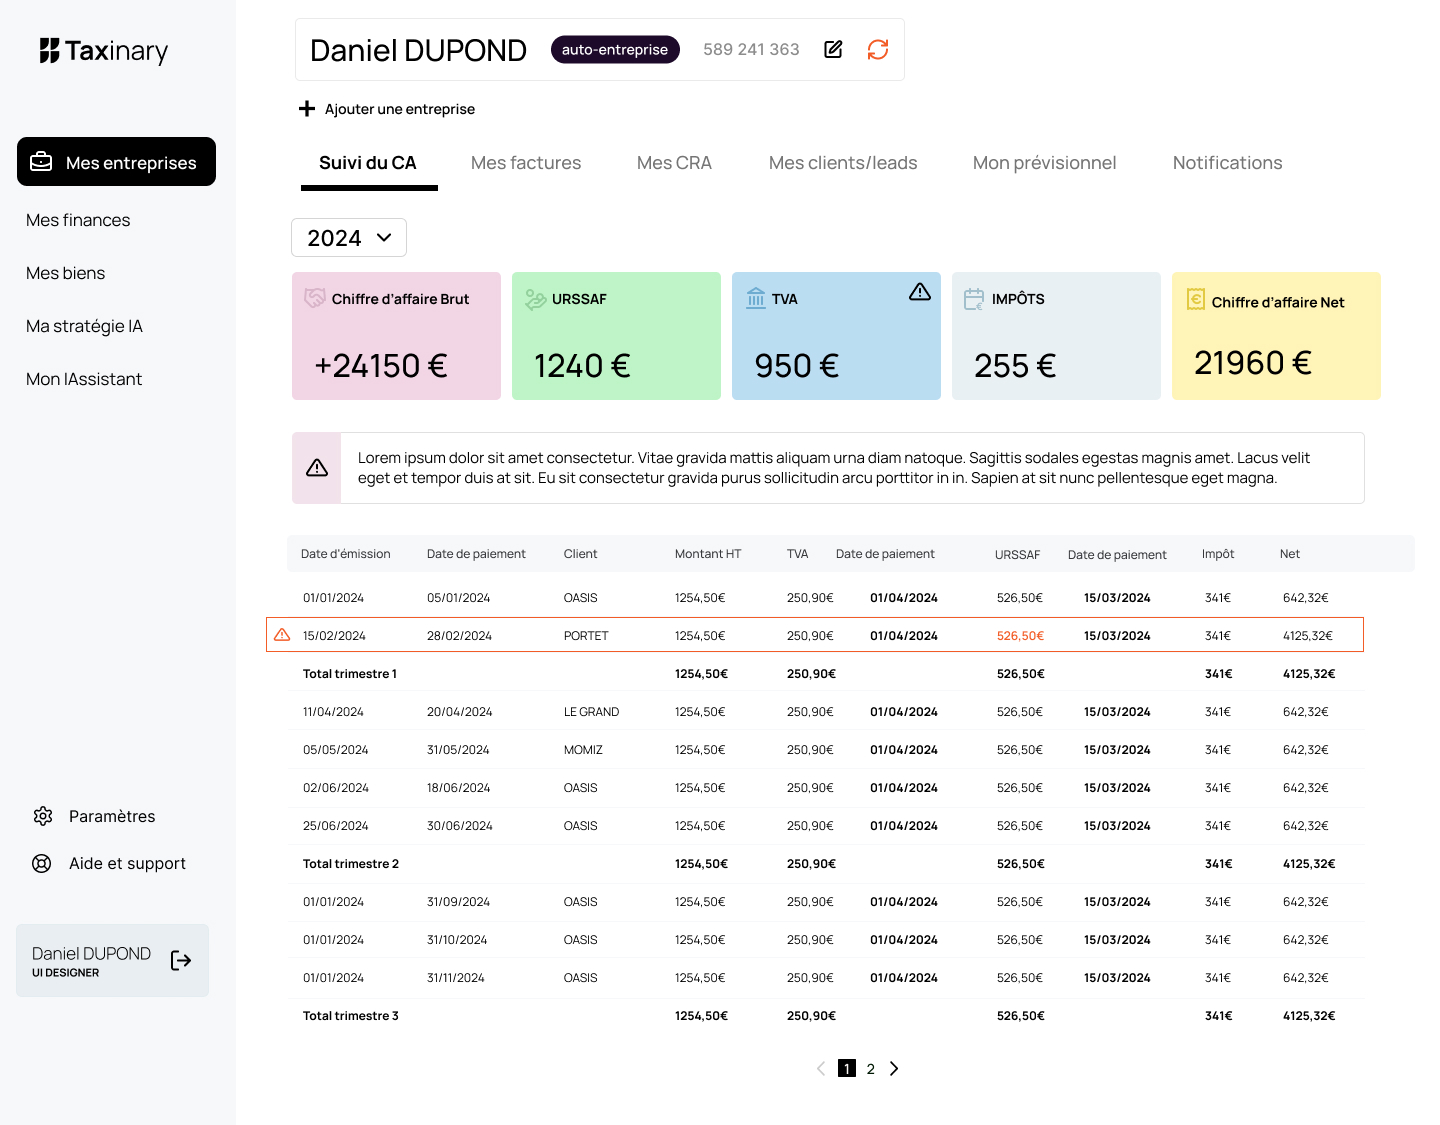Select Mes entreprises in sidebar
Viewport: 1440px width, 1125px height.
pos(116,162)
